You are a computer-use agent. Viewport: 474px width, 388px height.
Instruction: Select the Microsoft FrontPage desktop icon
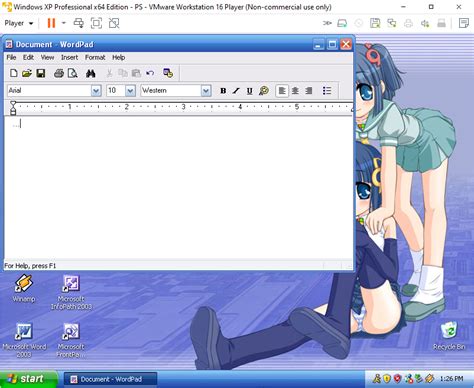pos(71,340)
